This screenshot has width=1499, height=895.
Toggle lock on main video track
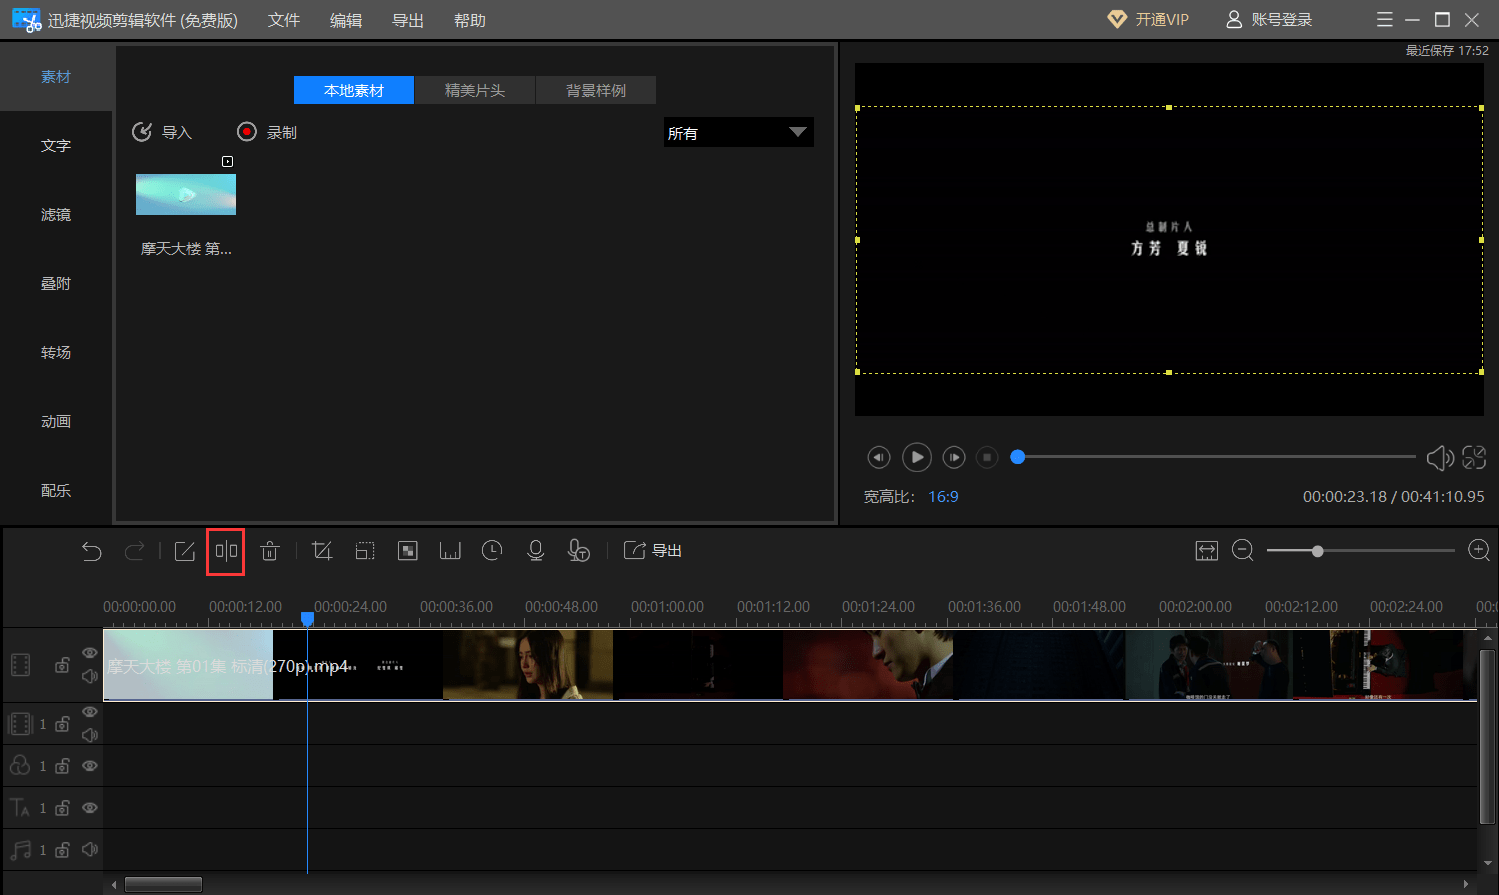(62, 665)
